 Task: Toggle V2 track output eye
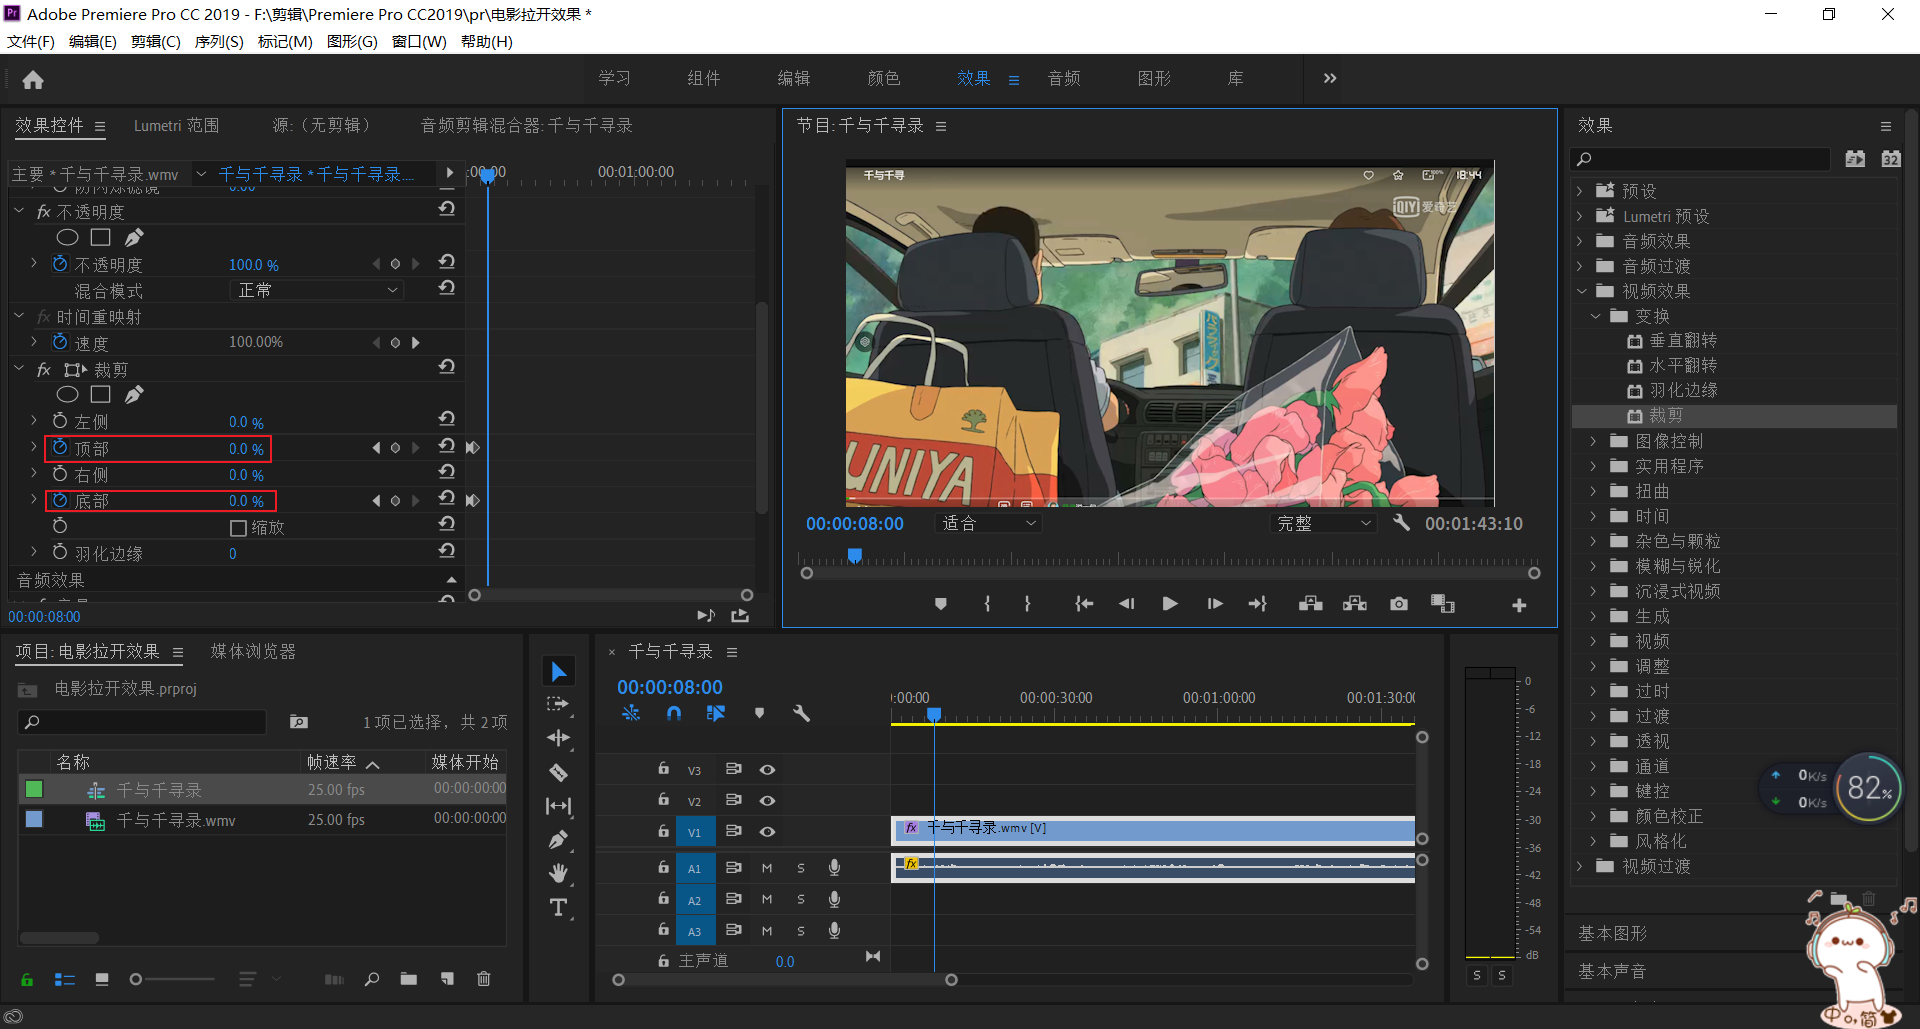pos(767,801)
